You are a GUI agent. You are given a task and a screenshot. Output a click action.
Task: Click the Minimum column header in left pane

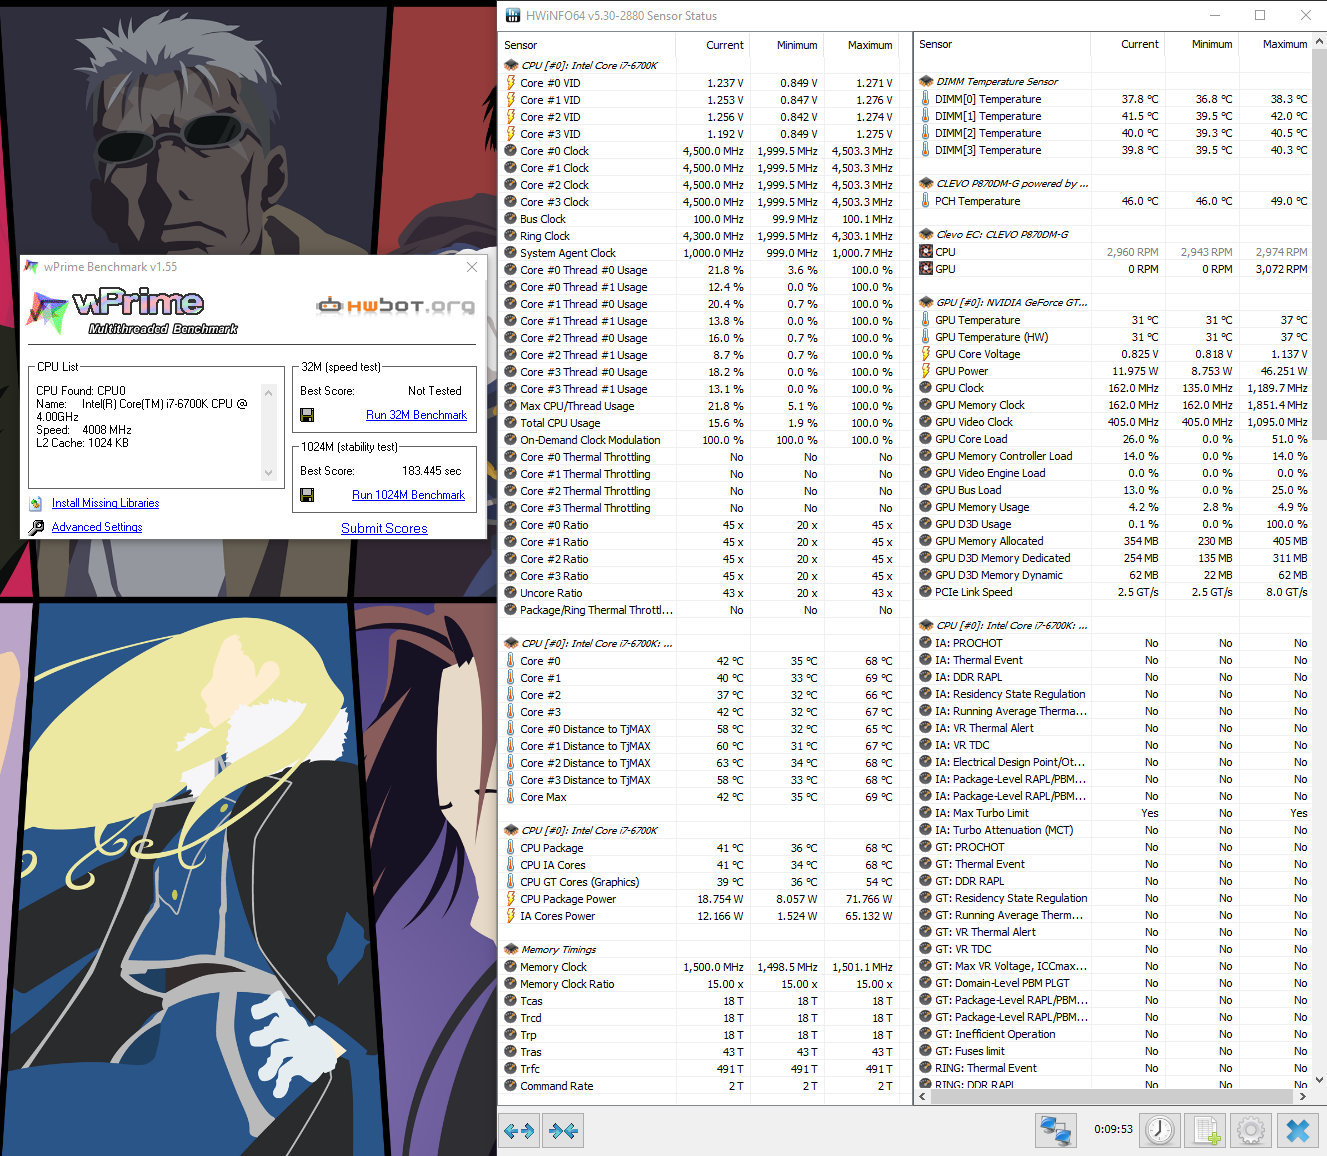pos(787,45)
